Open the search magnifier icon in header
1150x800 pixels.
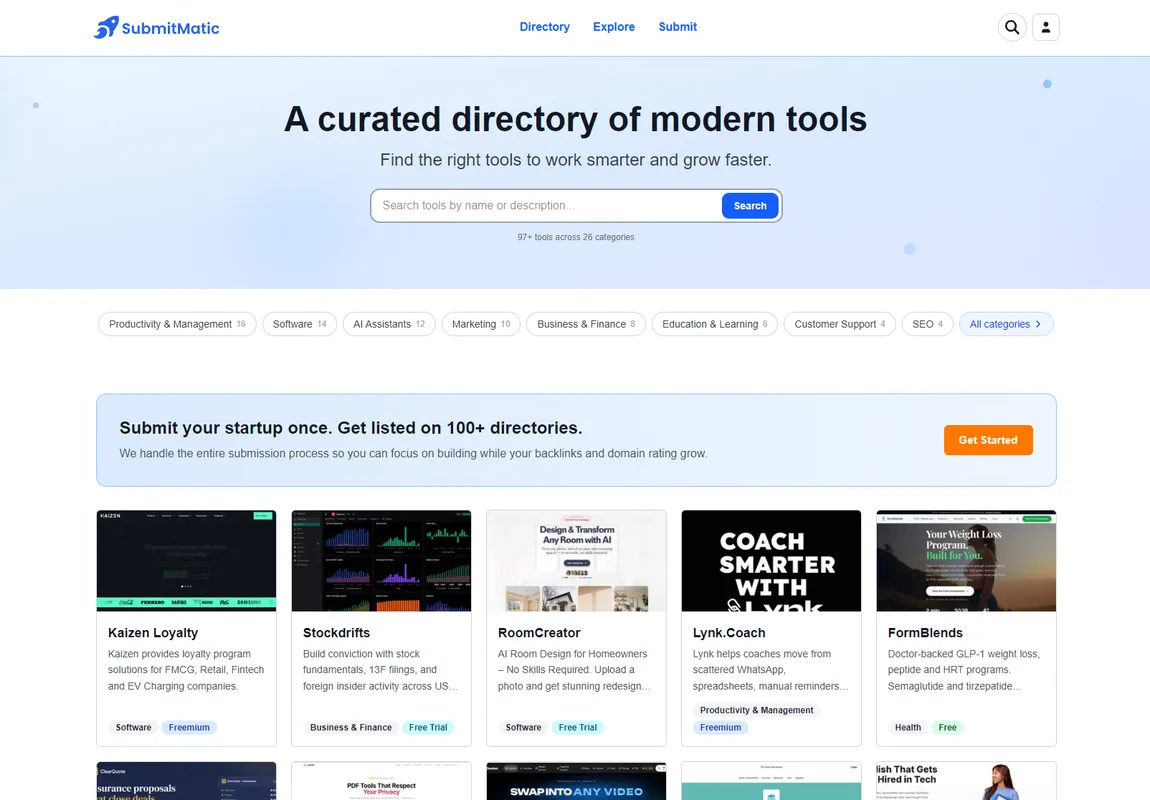click(x=1011, y=27)
